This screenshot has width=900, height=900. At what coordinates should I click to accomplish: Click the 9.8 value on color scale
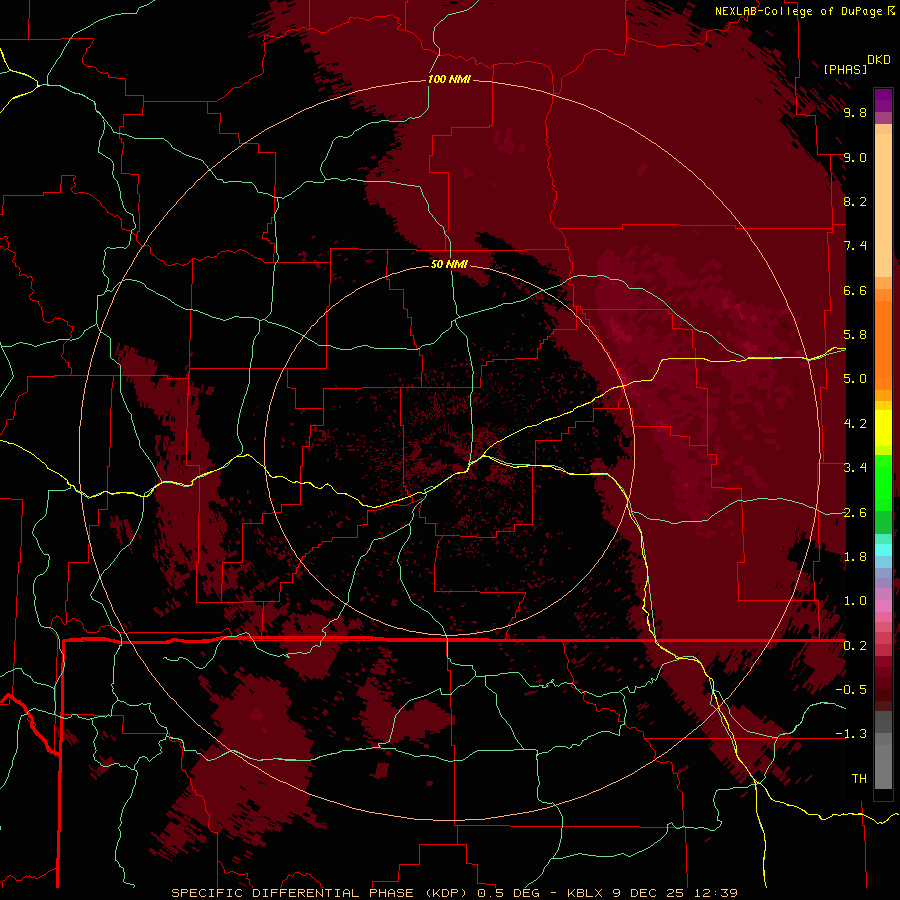(x=855, y=113)
